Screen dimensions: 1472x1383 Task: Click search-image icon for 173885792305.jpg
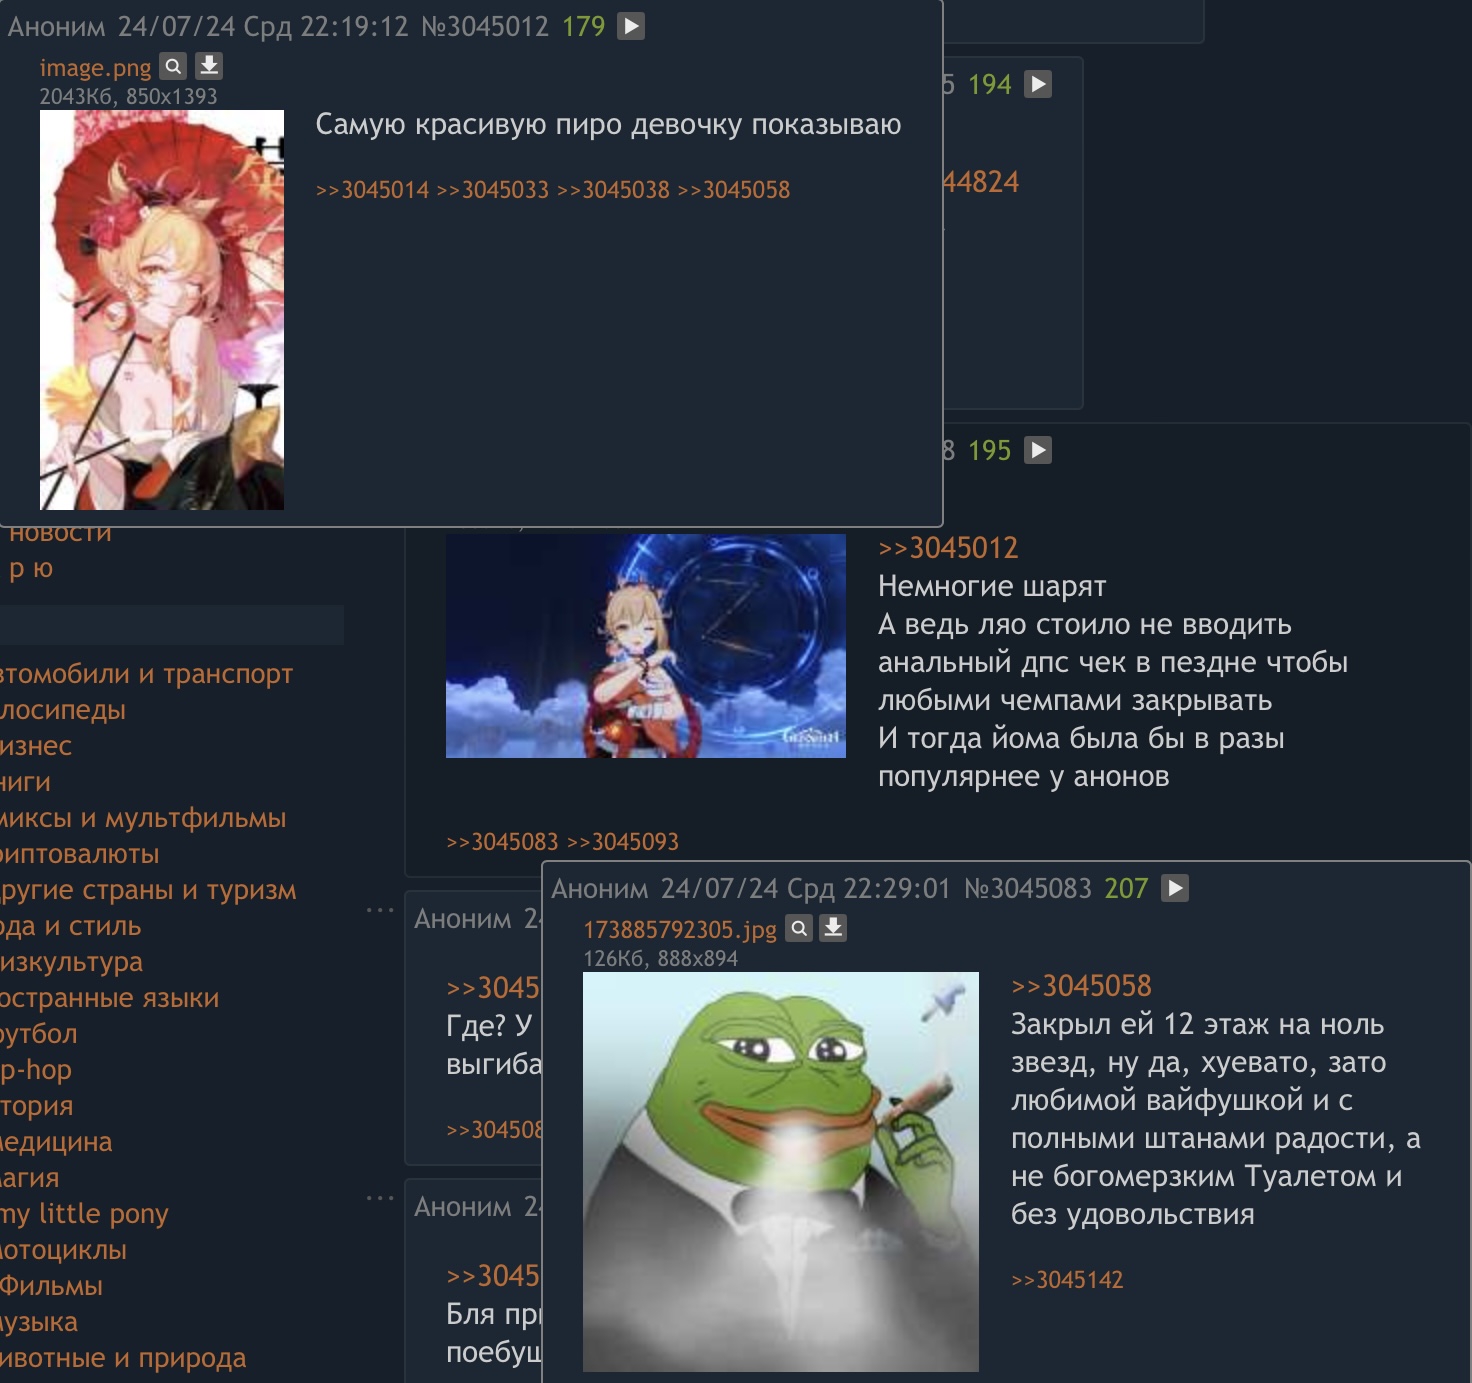[x=799, y=928]
